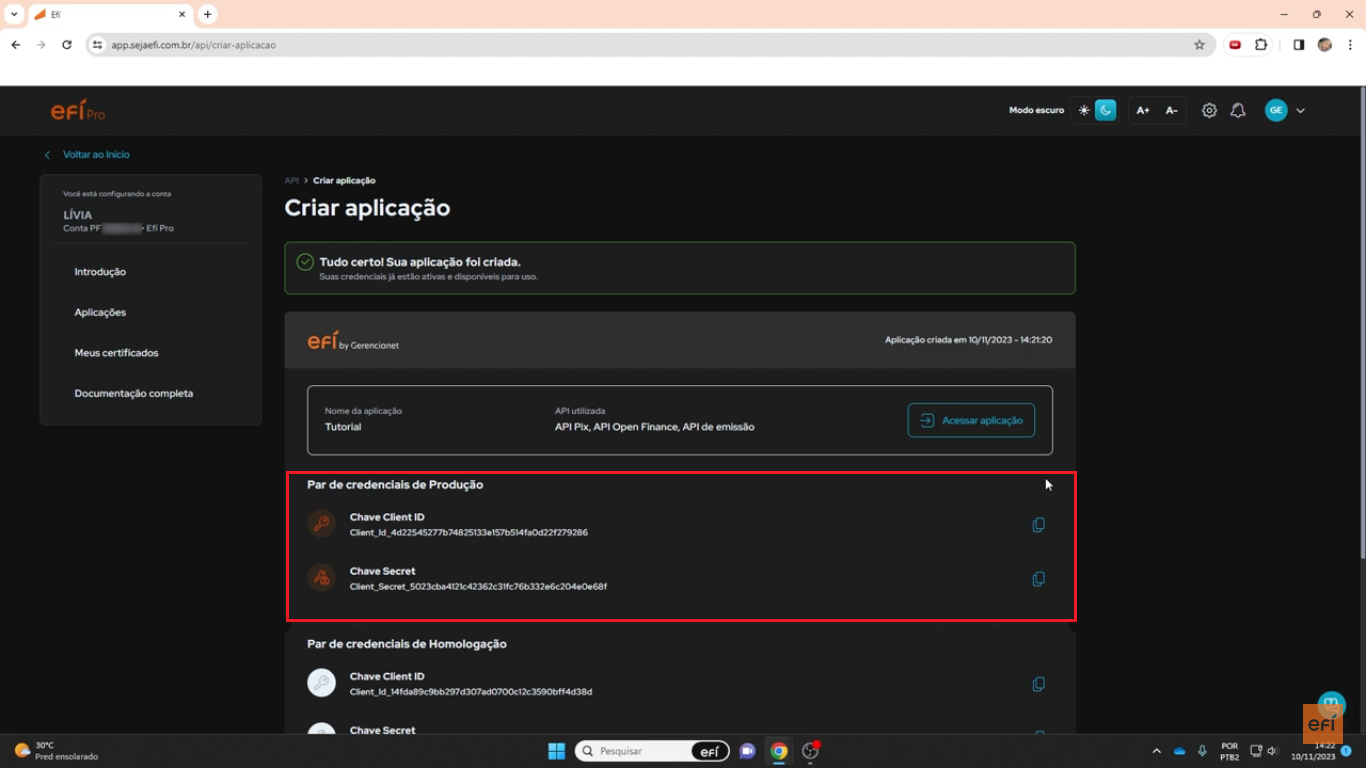The image size is (1366, 768).
Task: Expand the account dropdown chevron beside GE
Action: coord(1300,111)
